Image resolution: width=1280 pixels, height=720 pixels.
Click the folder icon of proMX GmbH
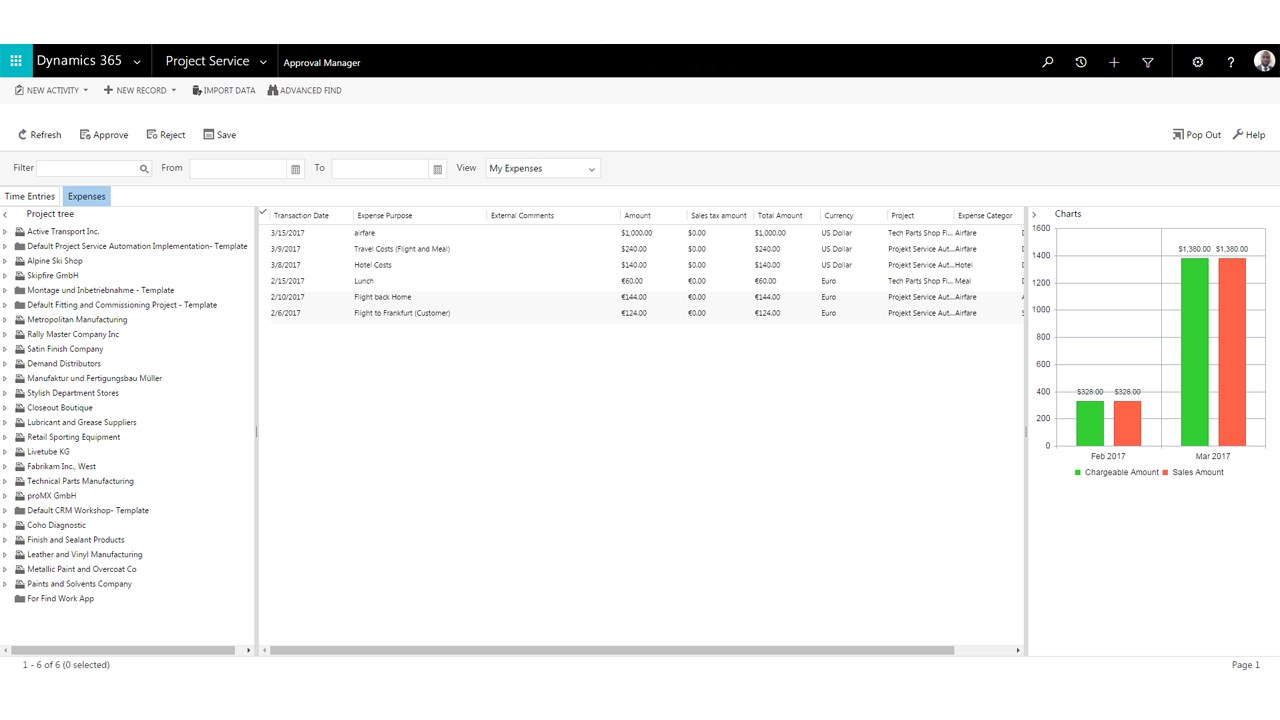(20, 496)
